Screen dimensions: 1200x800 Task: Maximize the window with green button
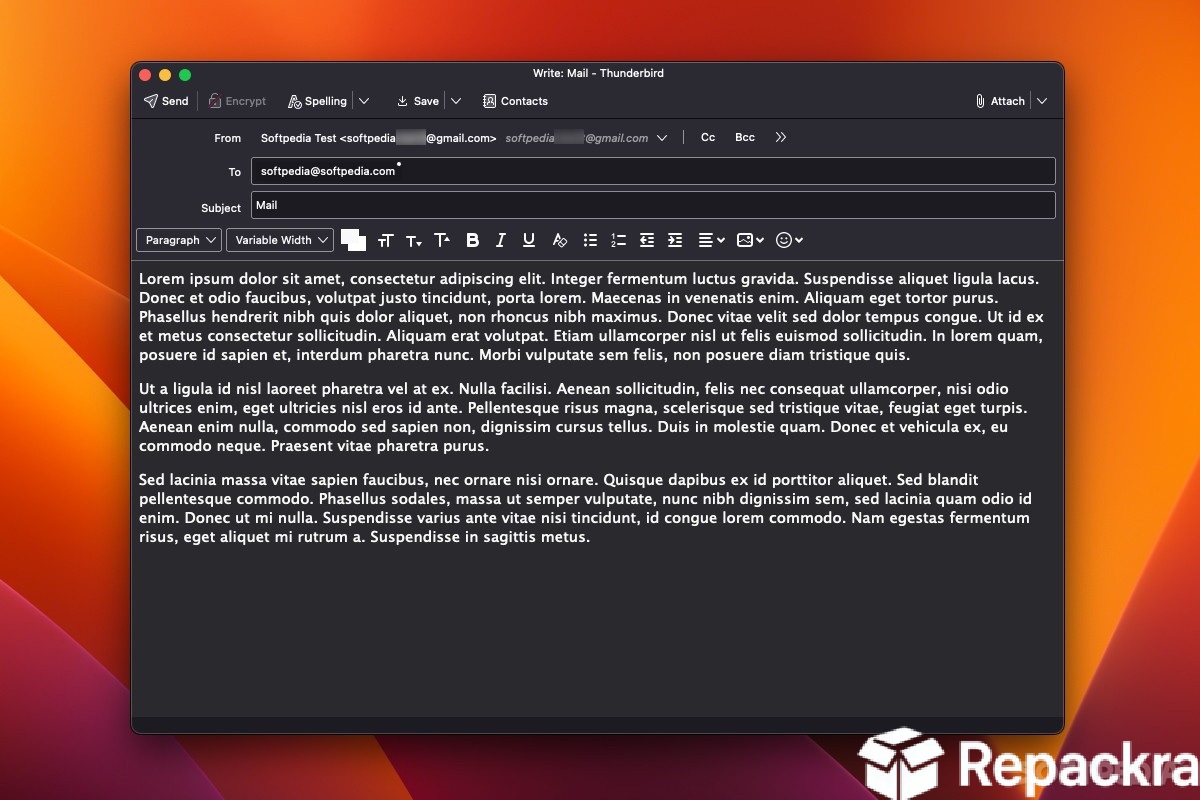tap(185, 75)
